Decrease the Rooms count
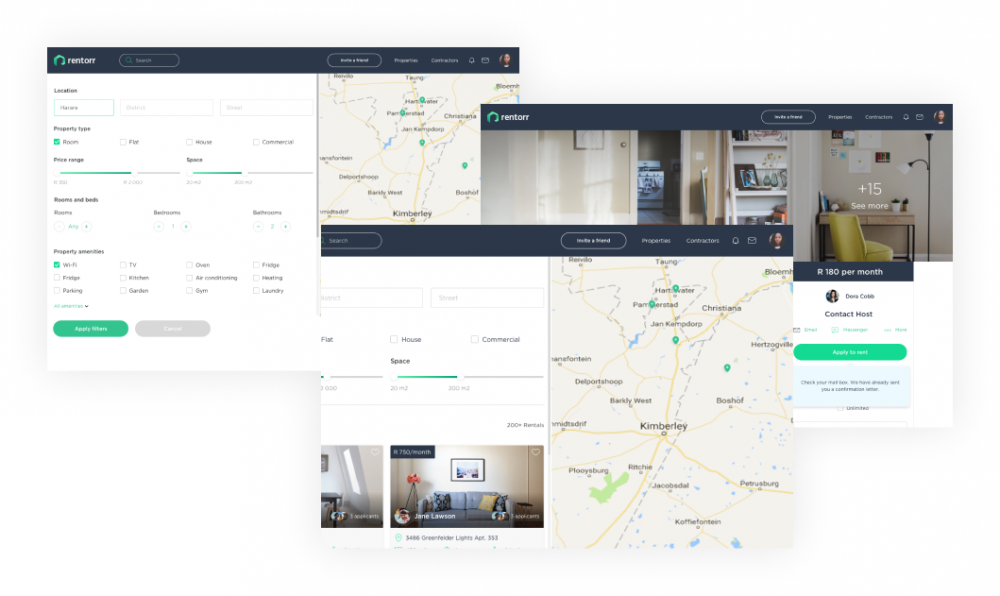Viewport: 1000px width, 596px height. (59, 226)
